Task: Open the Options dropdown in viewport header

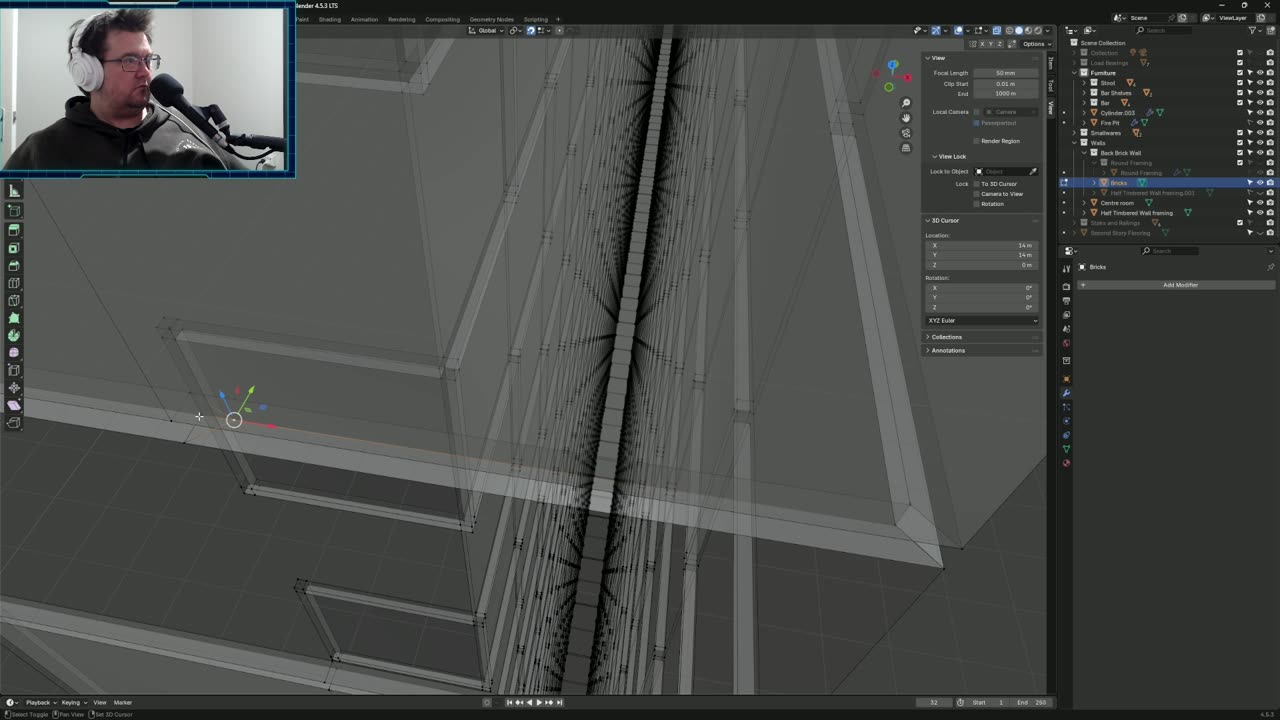Action: [1034, 44]
